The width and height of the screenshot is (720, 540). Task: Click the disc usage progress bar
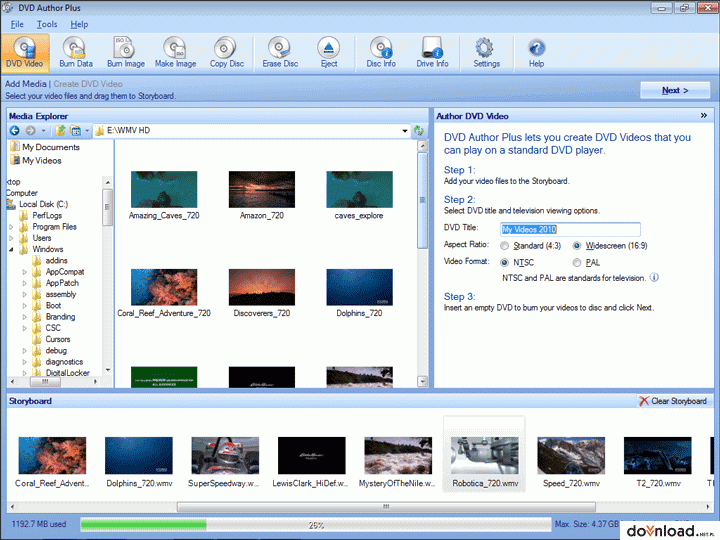[x=316, y=524]
